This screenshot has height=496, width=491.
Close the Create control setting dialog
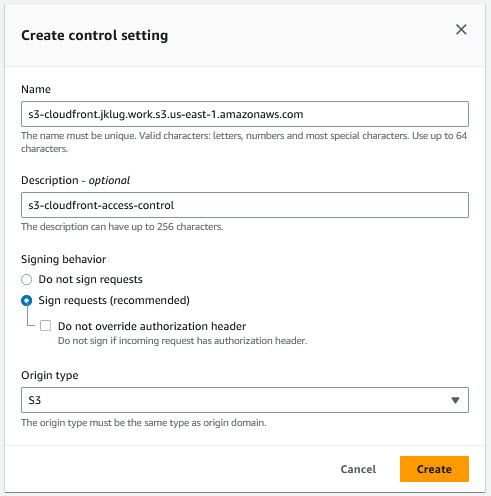[461, 30]
